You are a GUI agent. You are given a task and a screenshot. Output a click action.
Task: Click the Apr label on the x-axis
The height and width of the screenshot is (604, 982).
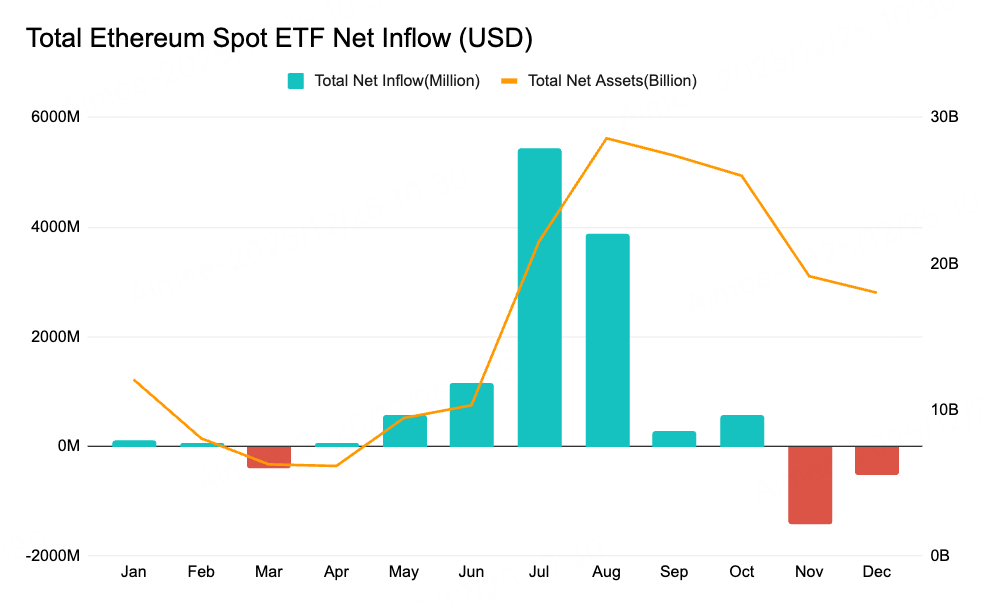(x=336, y=572)
